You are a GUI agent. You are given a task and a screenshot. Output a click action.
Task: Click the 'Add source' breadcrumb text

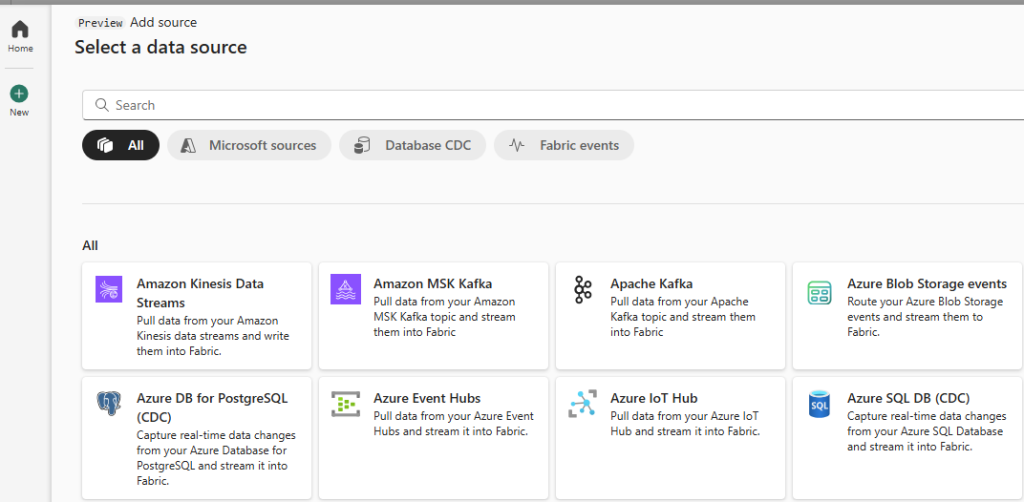(x=163, y=22)
